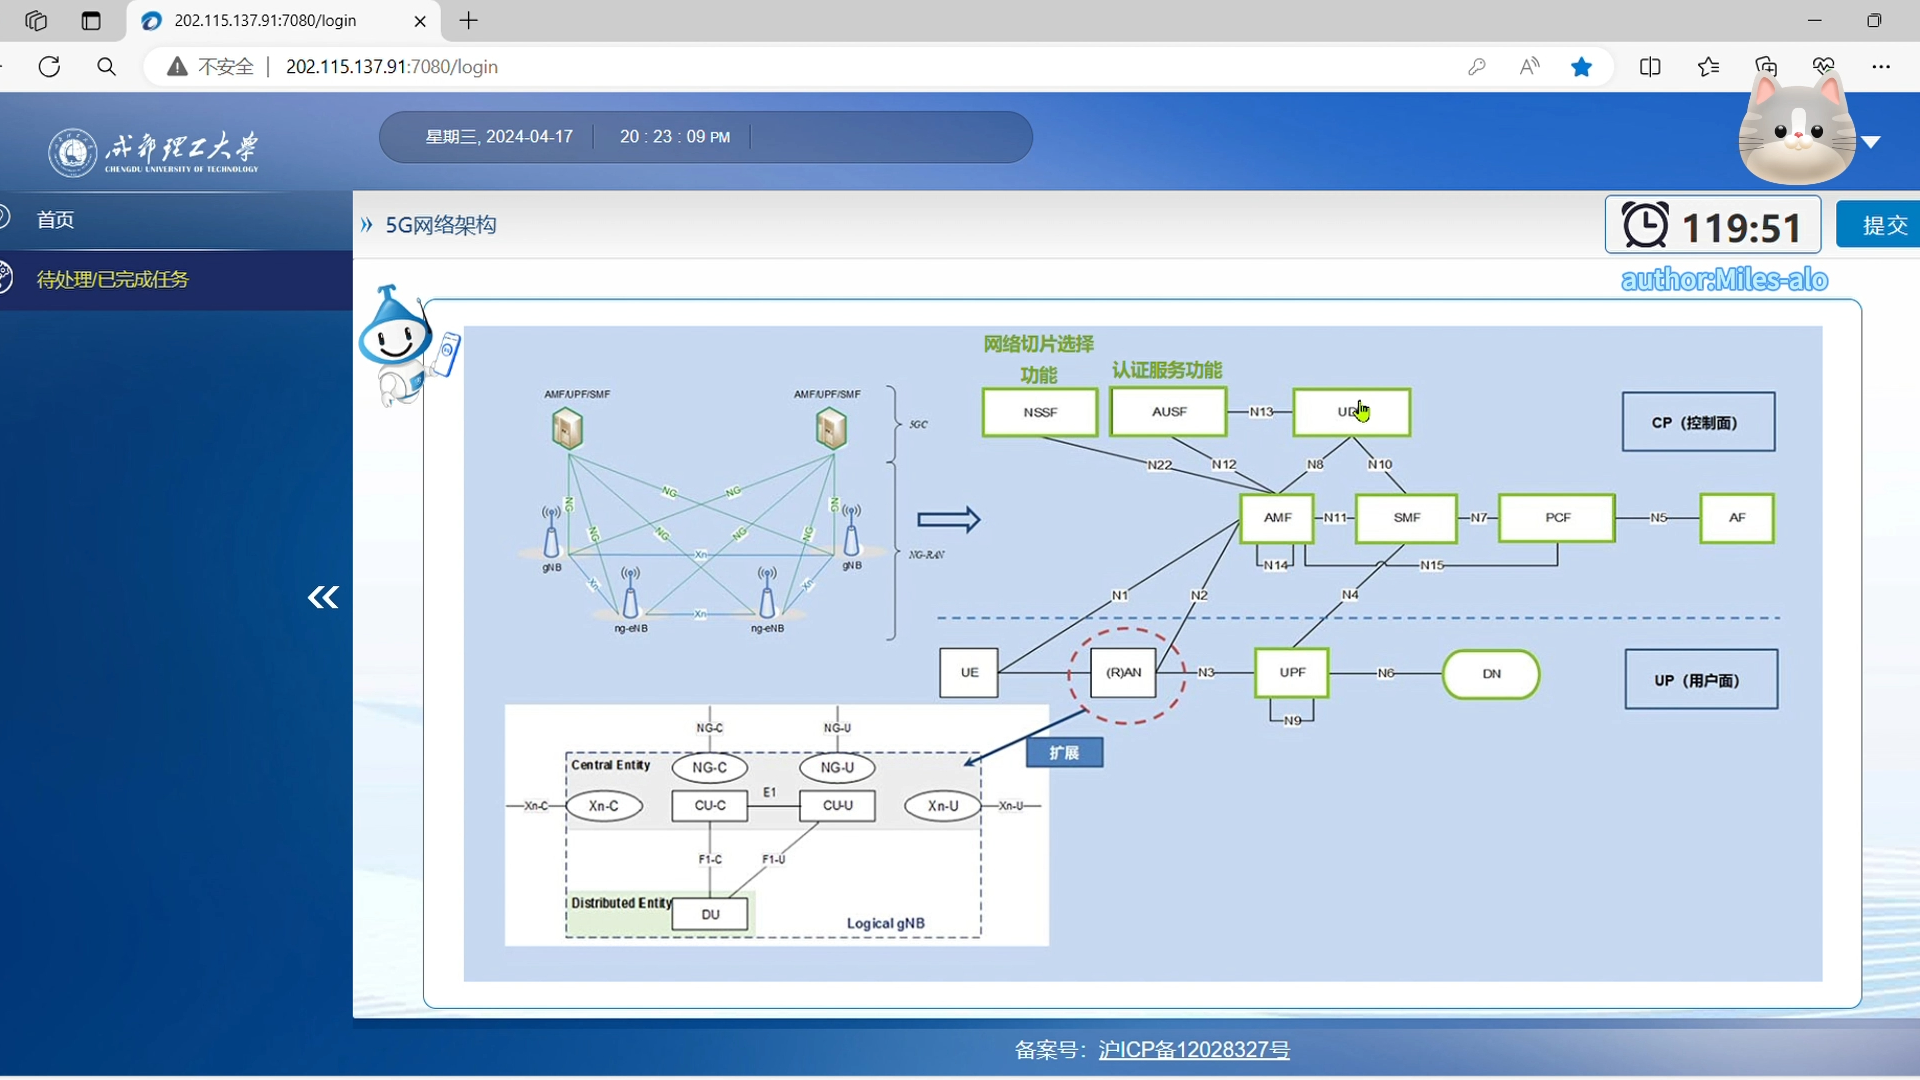Open the tab actions menu icon
The image size is (1920, 1080).
pos(91,20)
